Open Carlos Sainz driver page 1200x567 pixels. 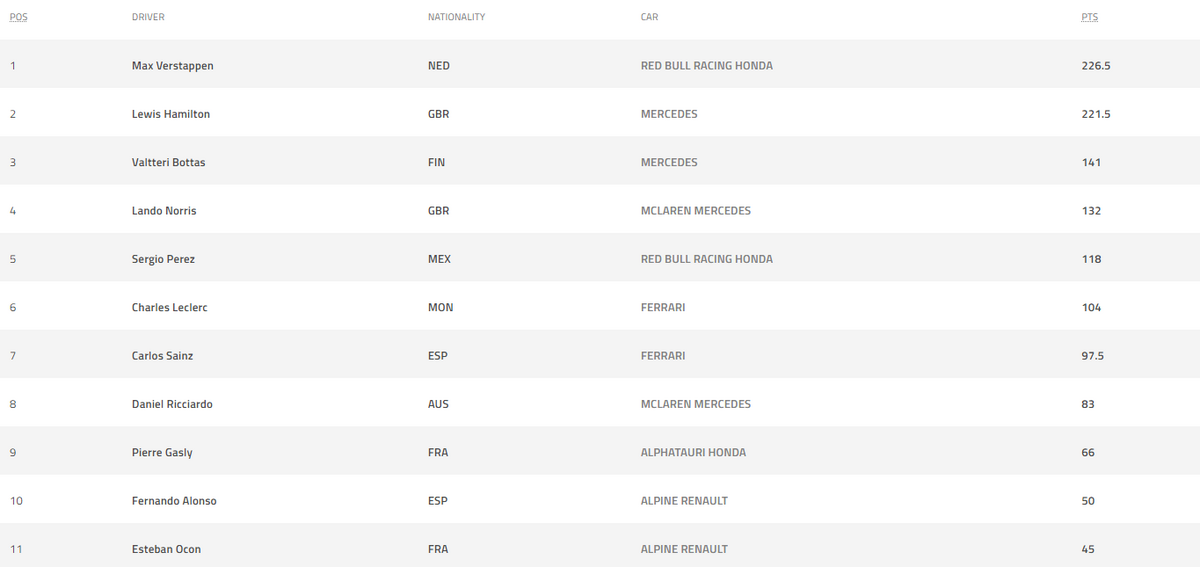162,356
